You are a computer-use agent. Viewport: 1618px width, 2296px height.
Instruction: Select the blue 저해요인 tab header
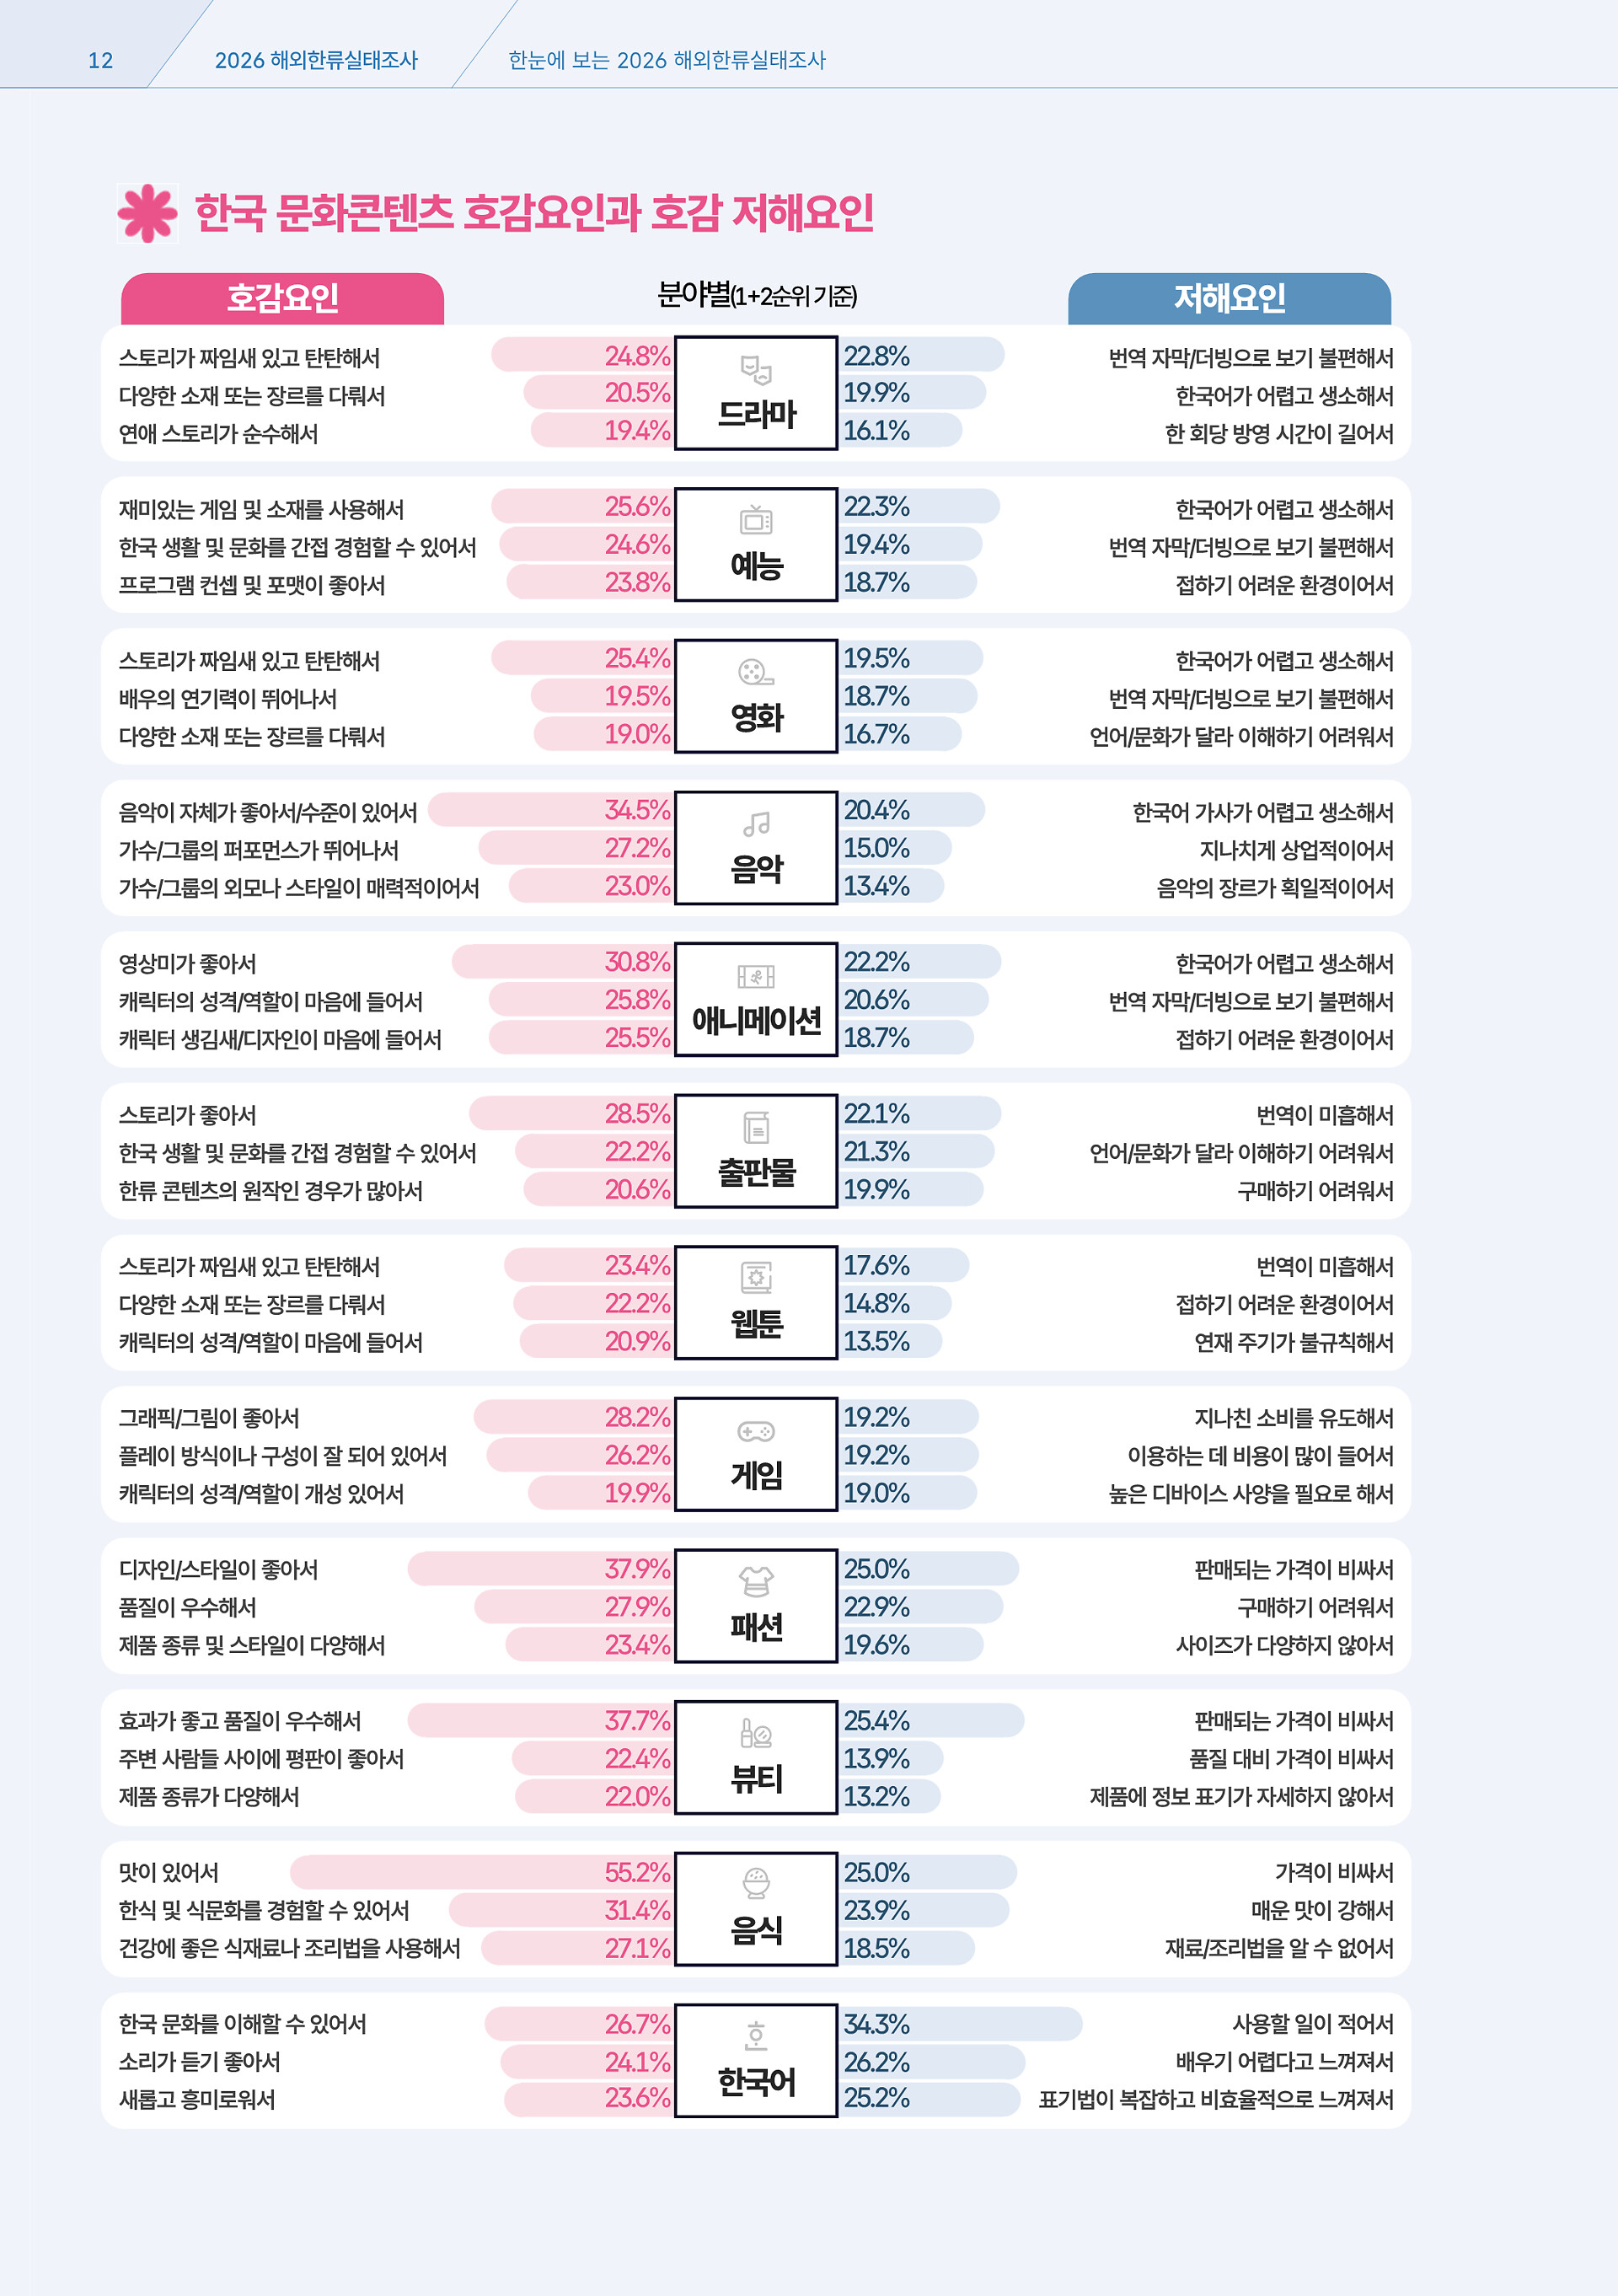coord(1229,298)
